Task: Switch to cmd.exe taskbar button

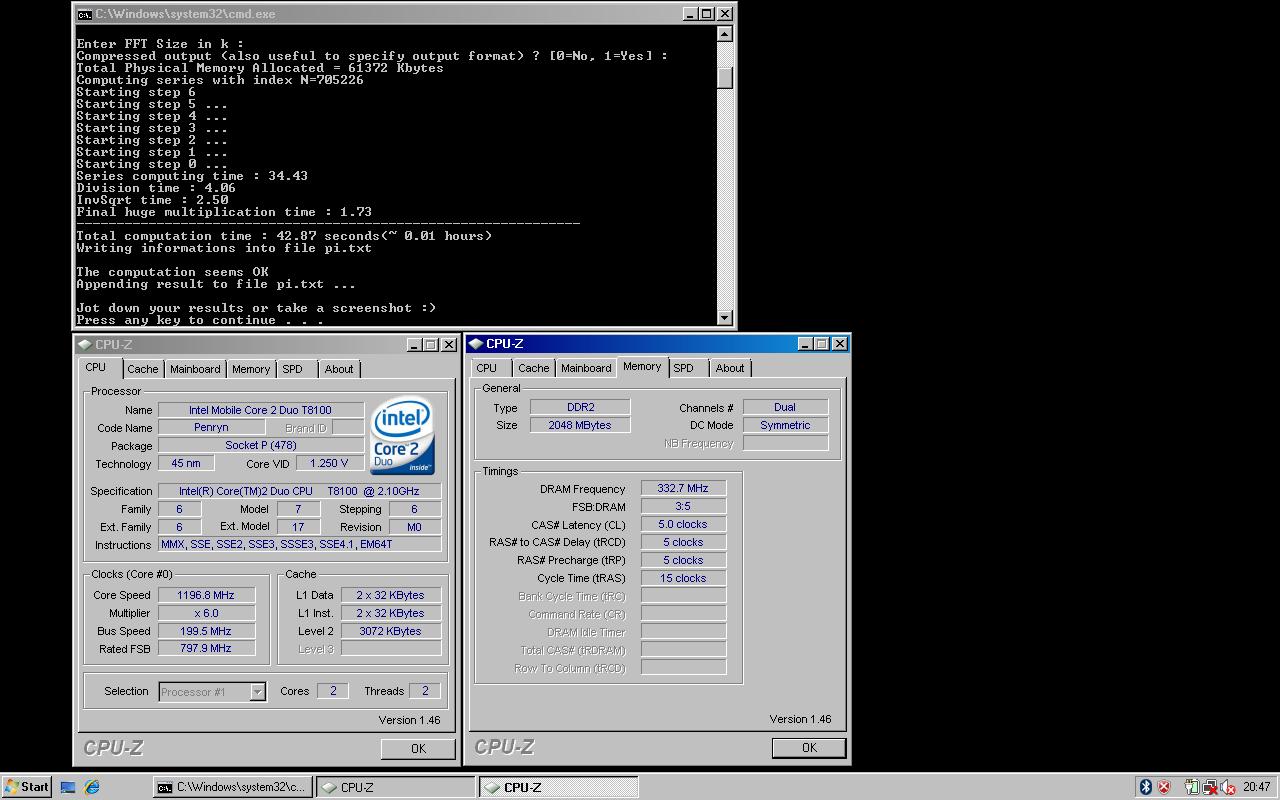Action: pyautogui.click(x=232, y=787)
